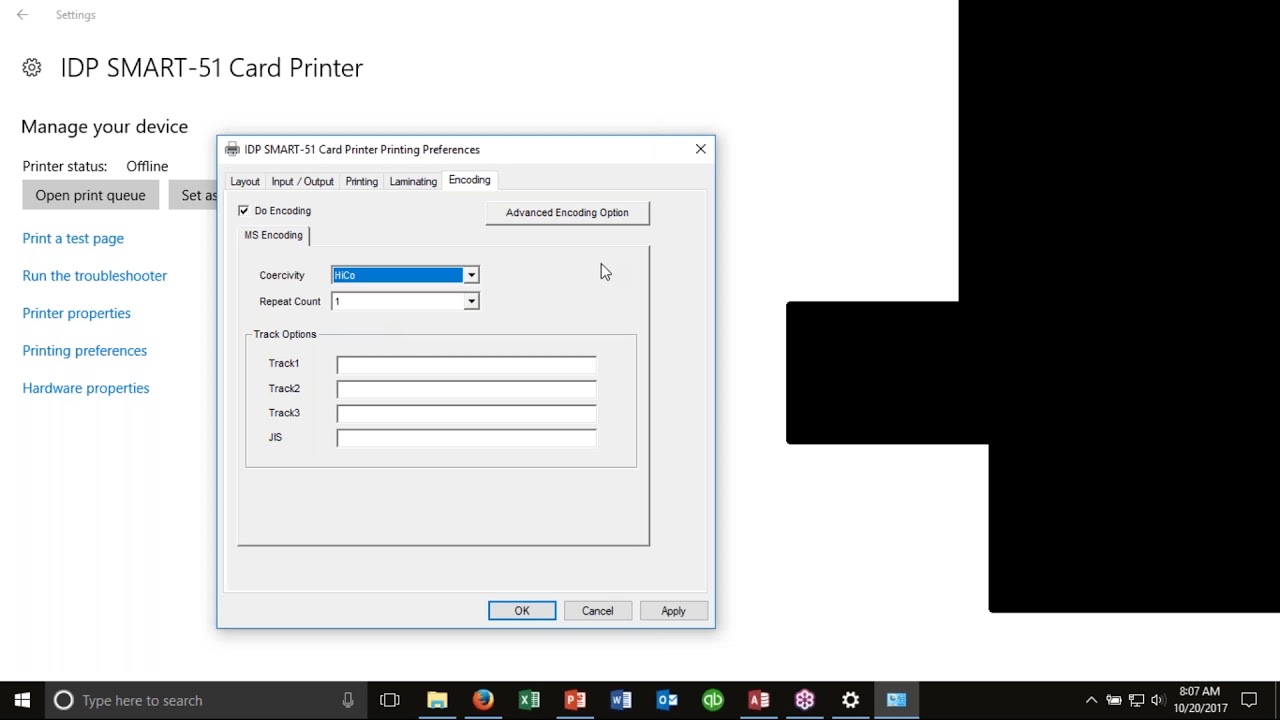
Task: Go back using the Settings back arrow
Action: 22,15
